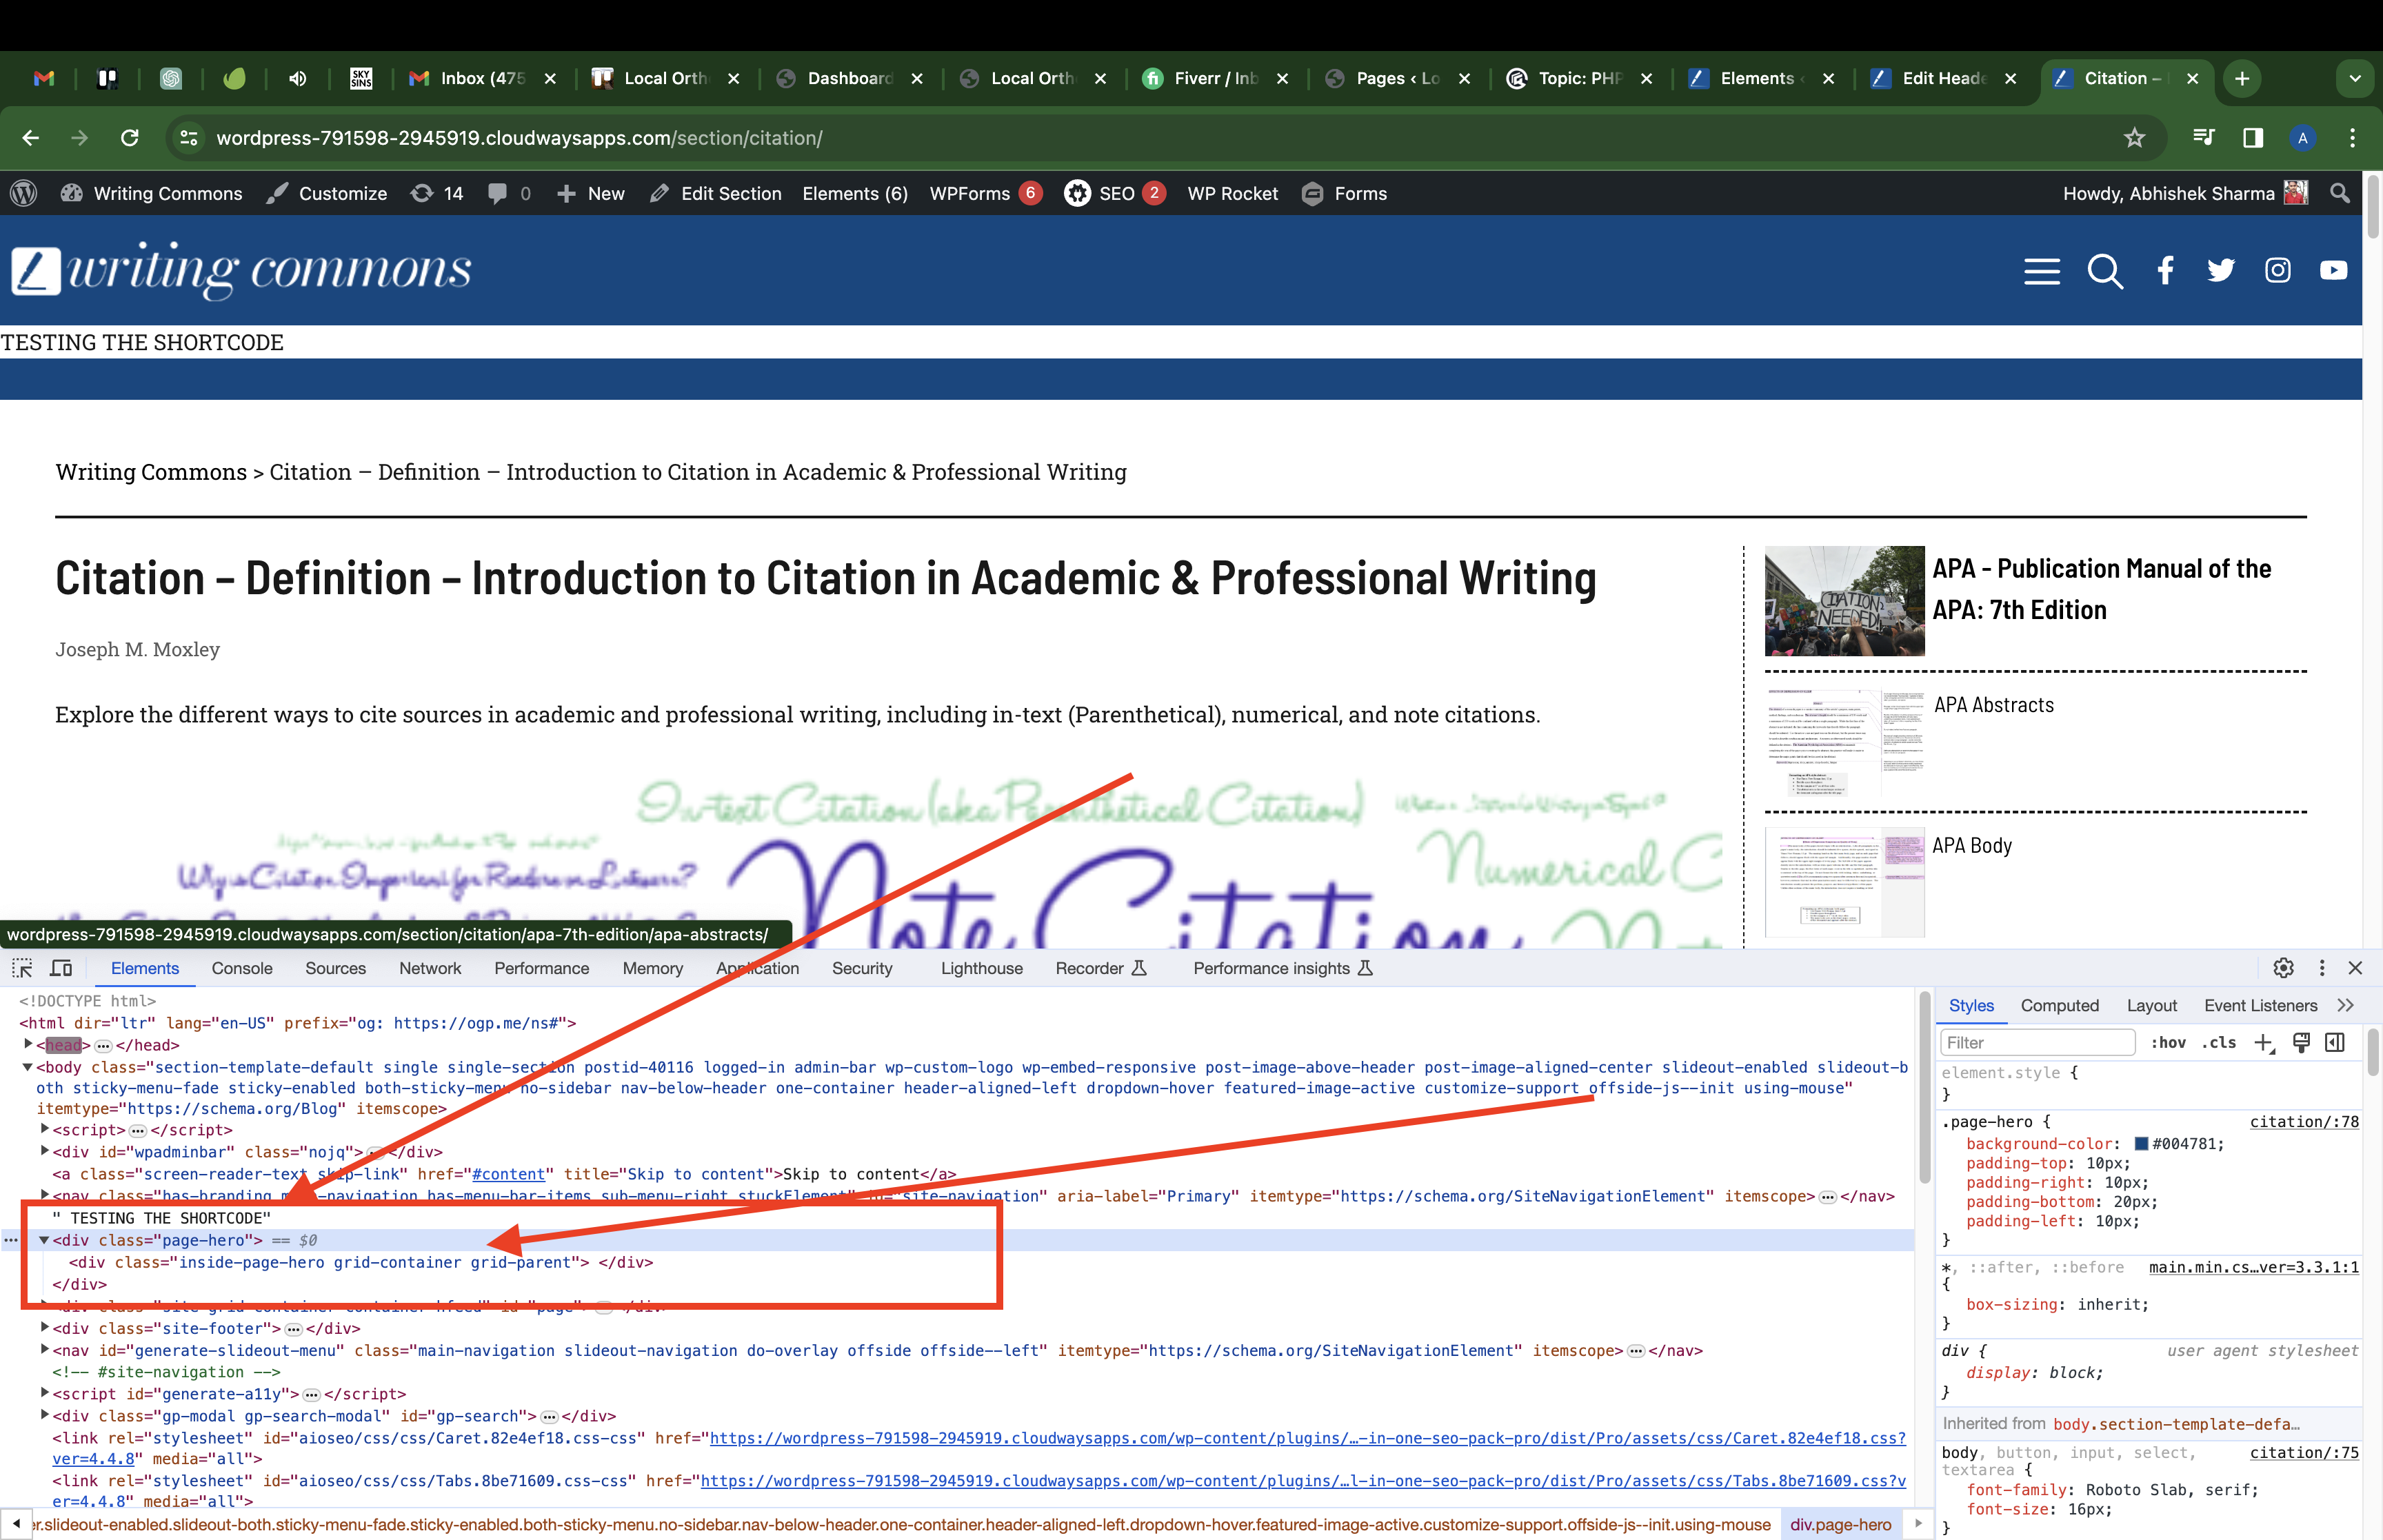The image size is (2383, 1540).
Task: Open the APA Abstracts sidebar link
Action: pos(1993,705)
